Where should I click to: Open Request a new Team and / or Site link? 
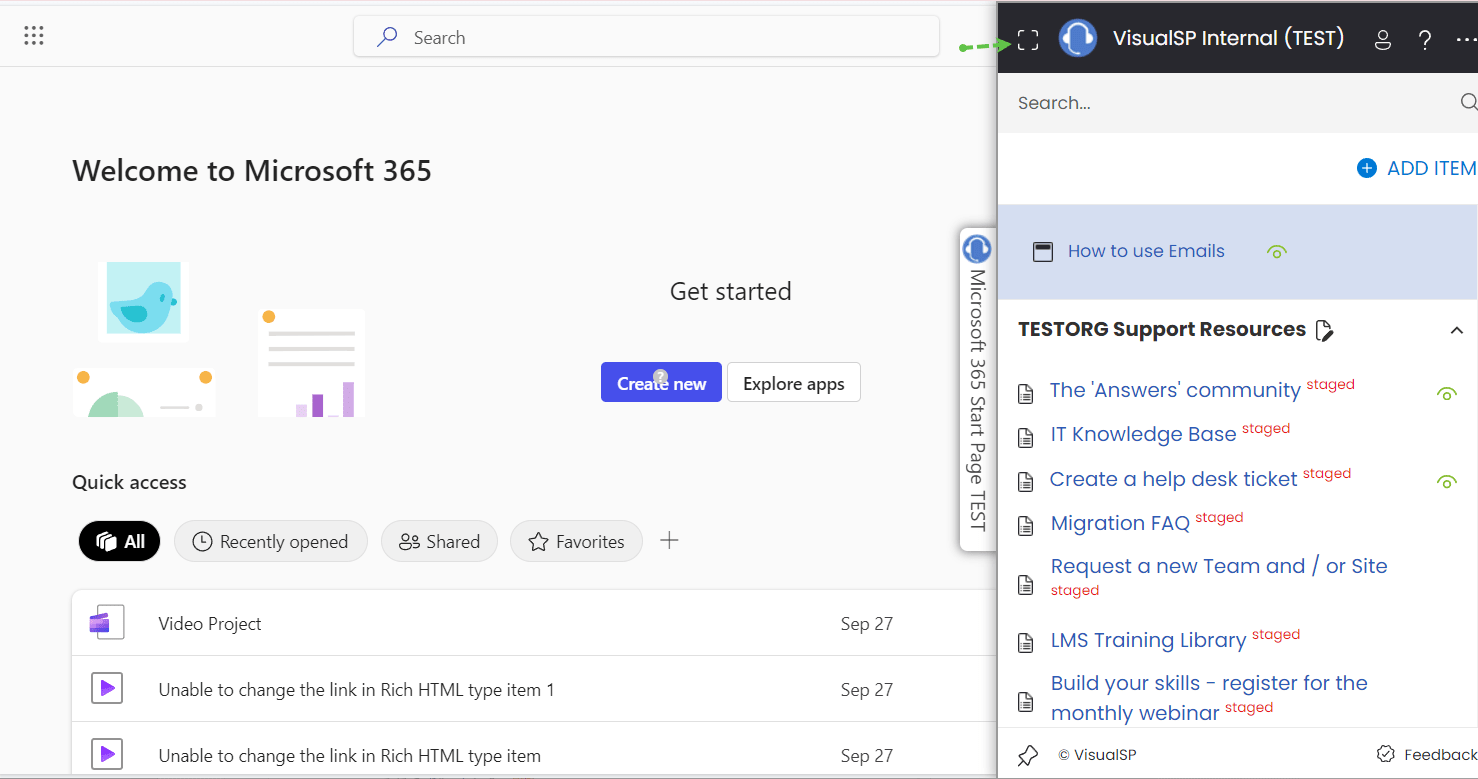[1219, 566]
